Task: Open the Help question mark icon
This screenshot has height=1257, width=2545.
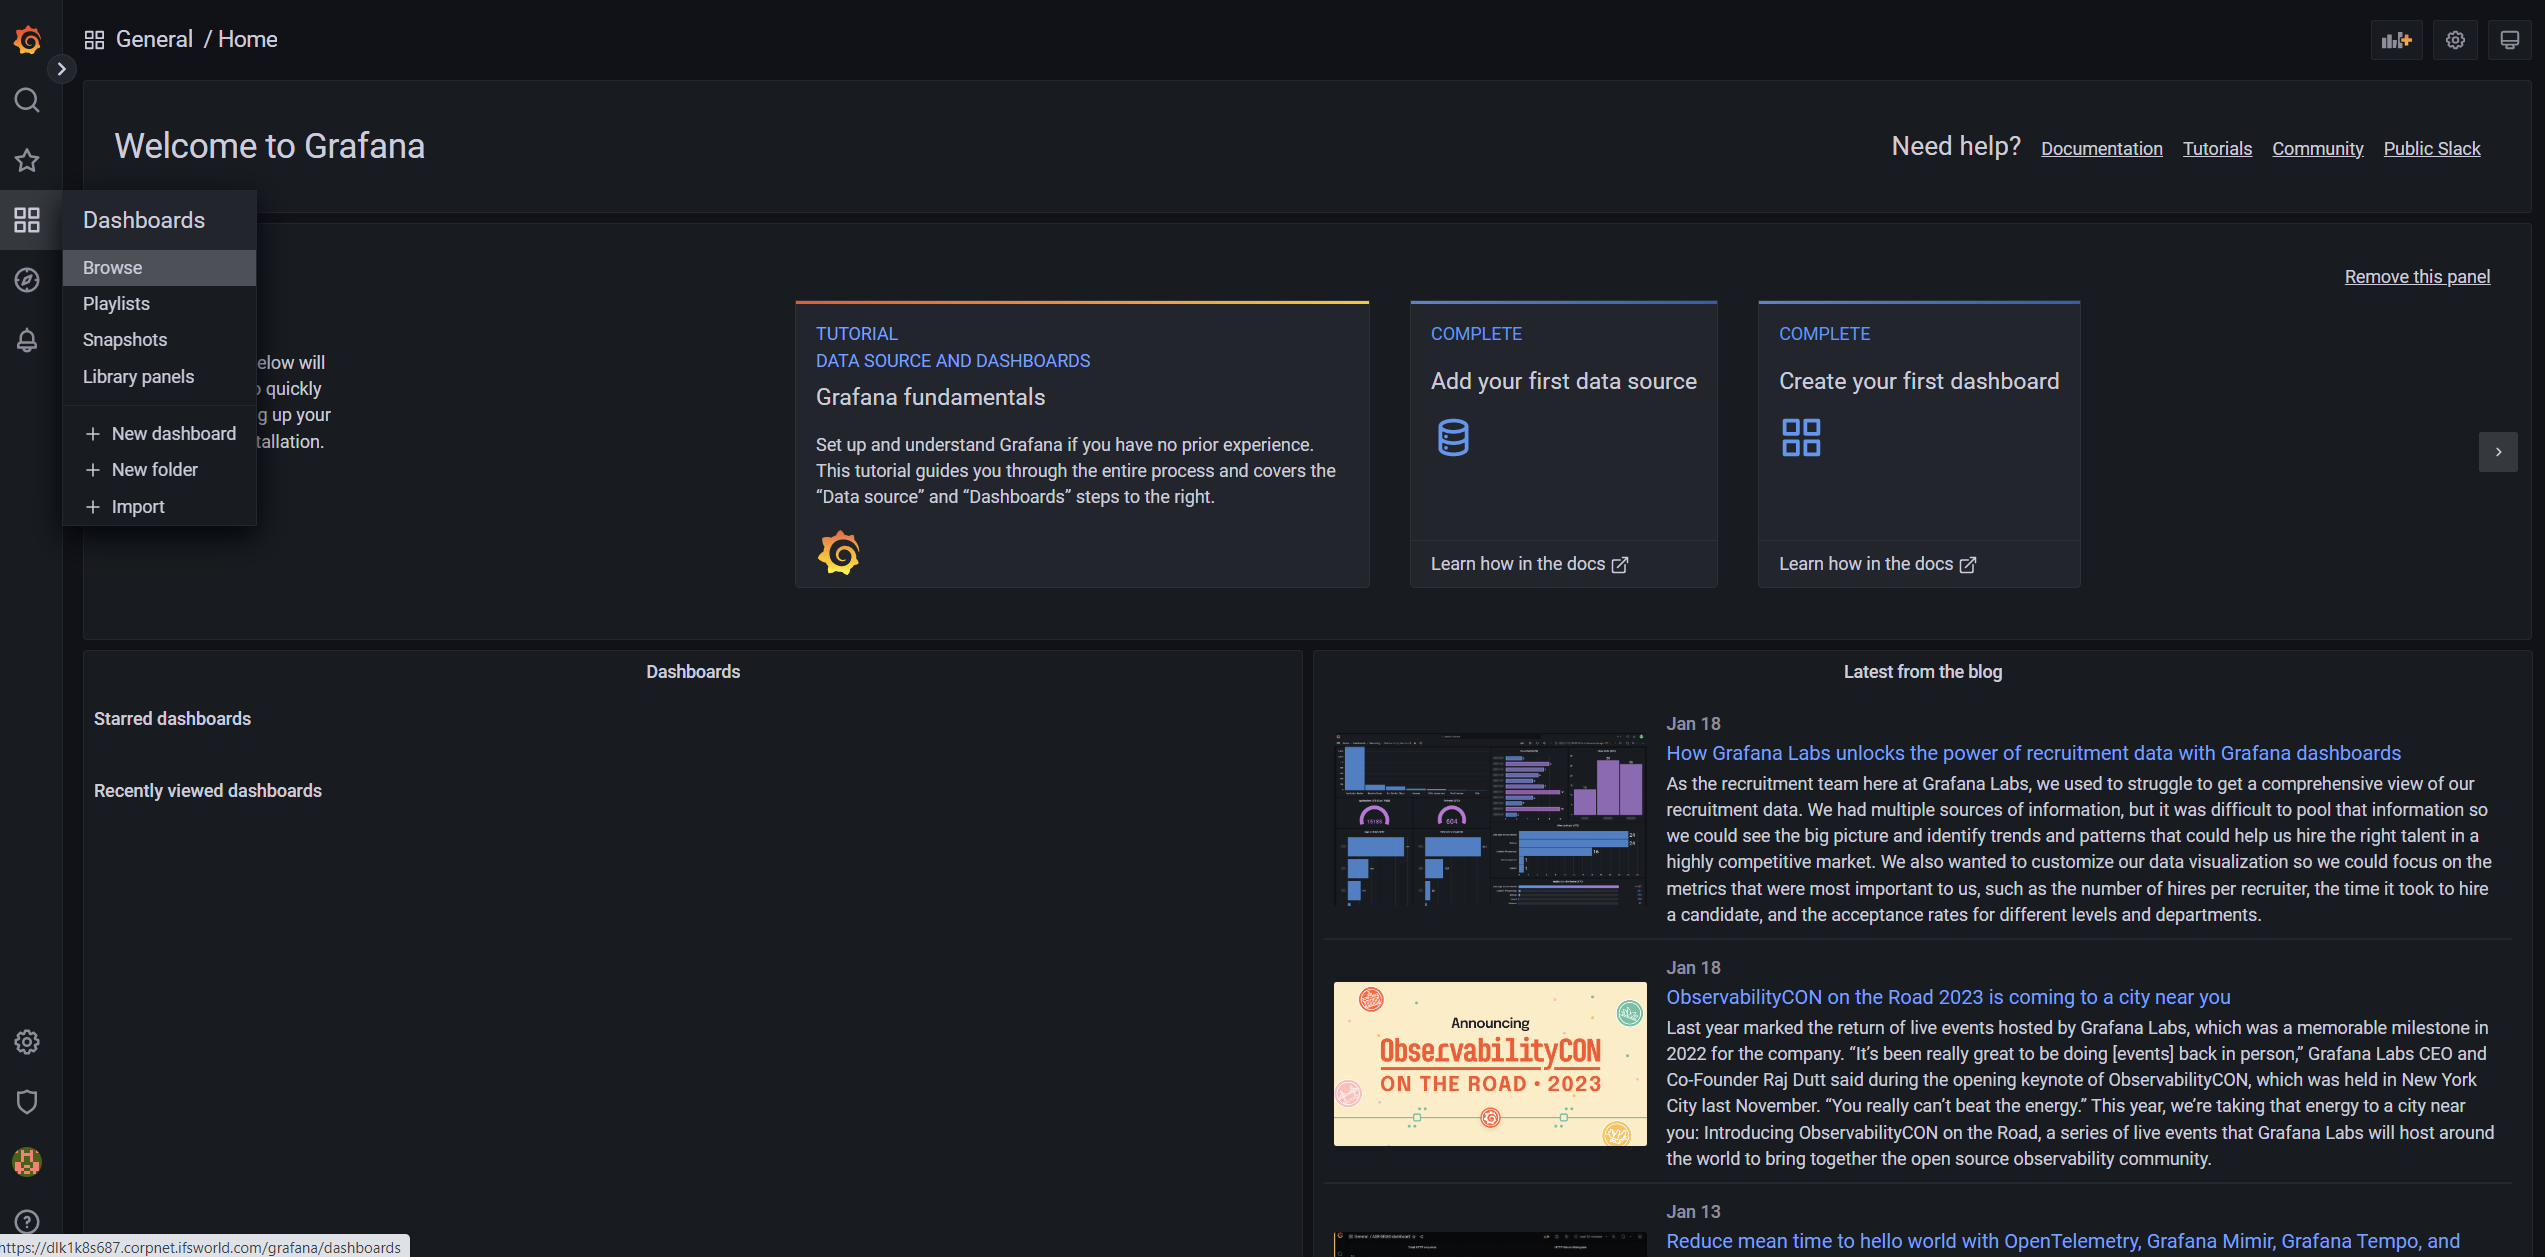Action: [x=27, y=1222]
